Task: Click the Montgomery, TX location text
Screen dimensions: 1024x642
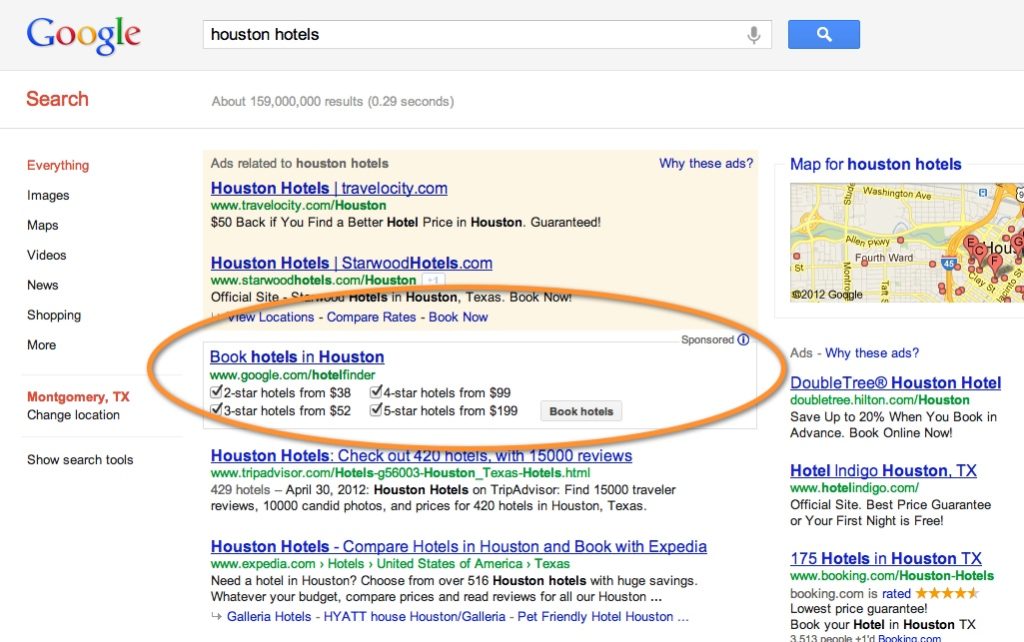Action: click(x=78, y=396)
